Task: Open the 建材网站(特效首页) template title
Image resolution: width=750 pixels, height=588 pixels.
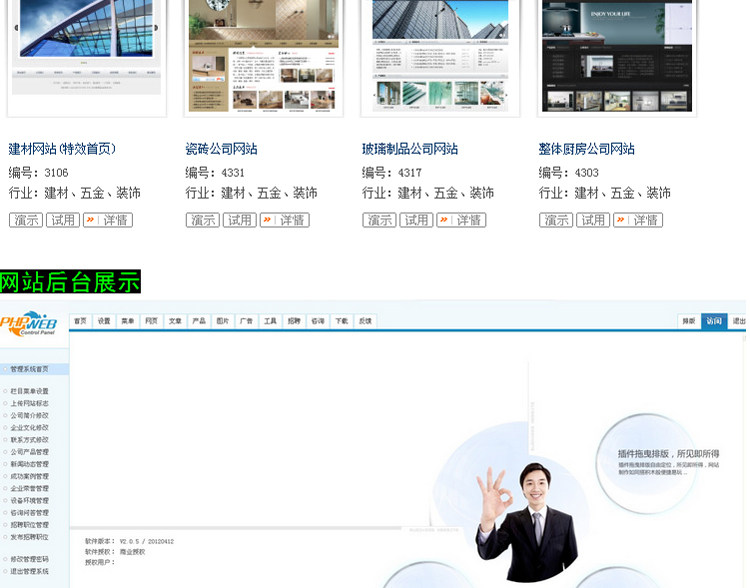Action: (x=62, y=149)
